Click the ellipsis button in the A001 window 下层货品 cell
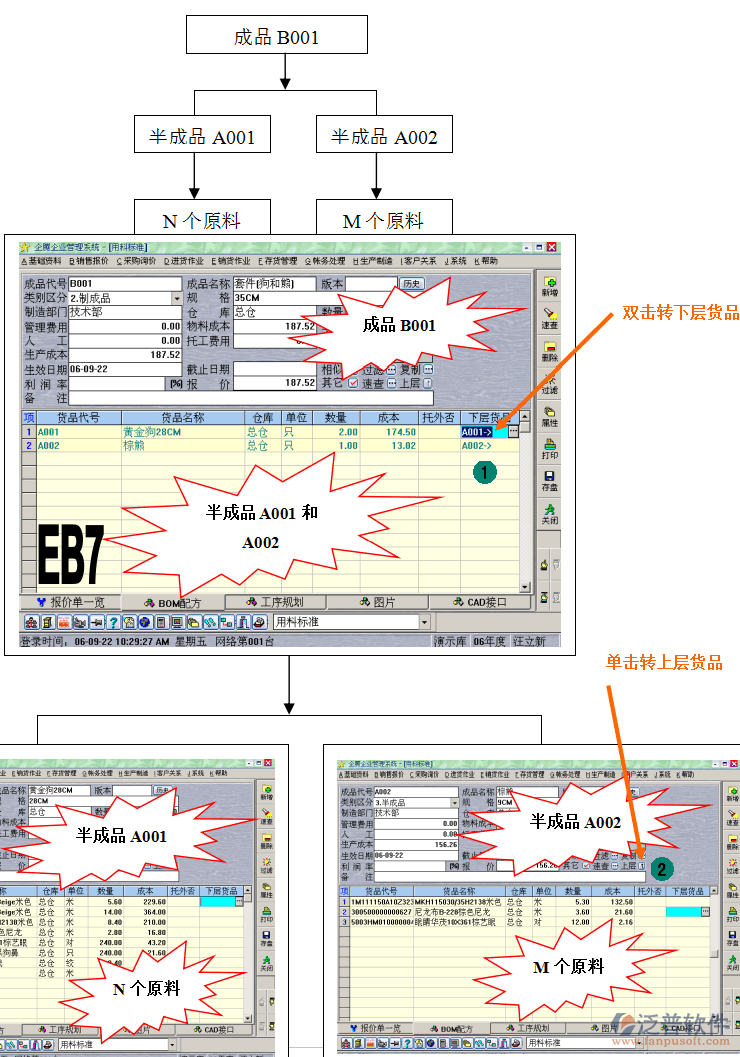 pyautogui.click(x=239, y=901)
